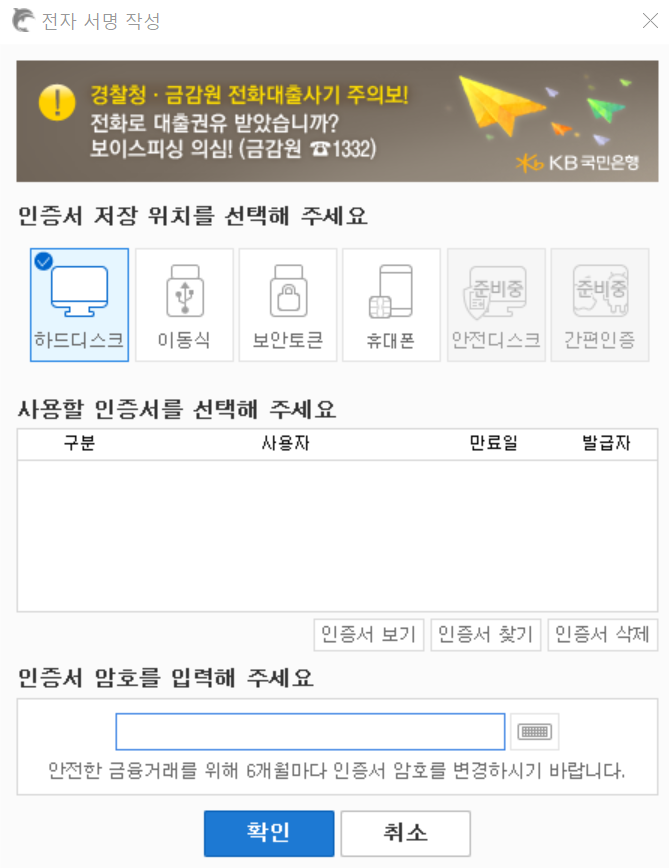Click the disabled 안전디스크 option
Screen dimensions: 669x868
(x=496, y=304)
